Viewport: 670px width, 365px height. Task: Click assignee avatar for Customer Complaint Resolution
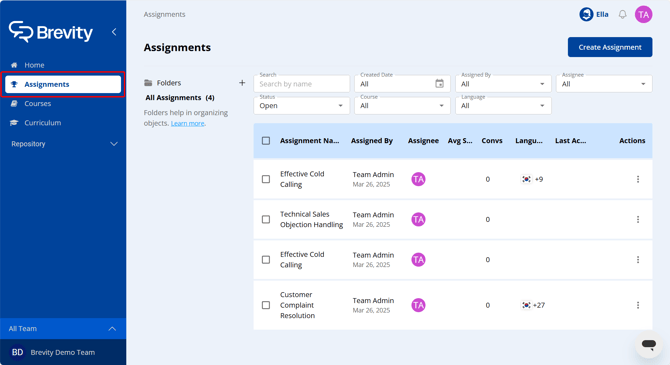click(418, 305)
